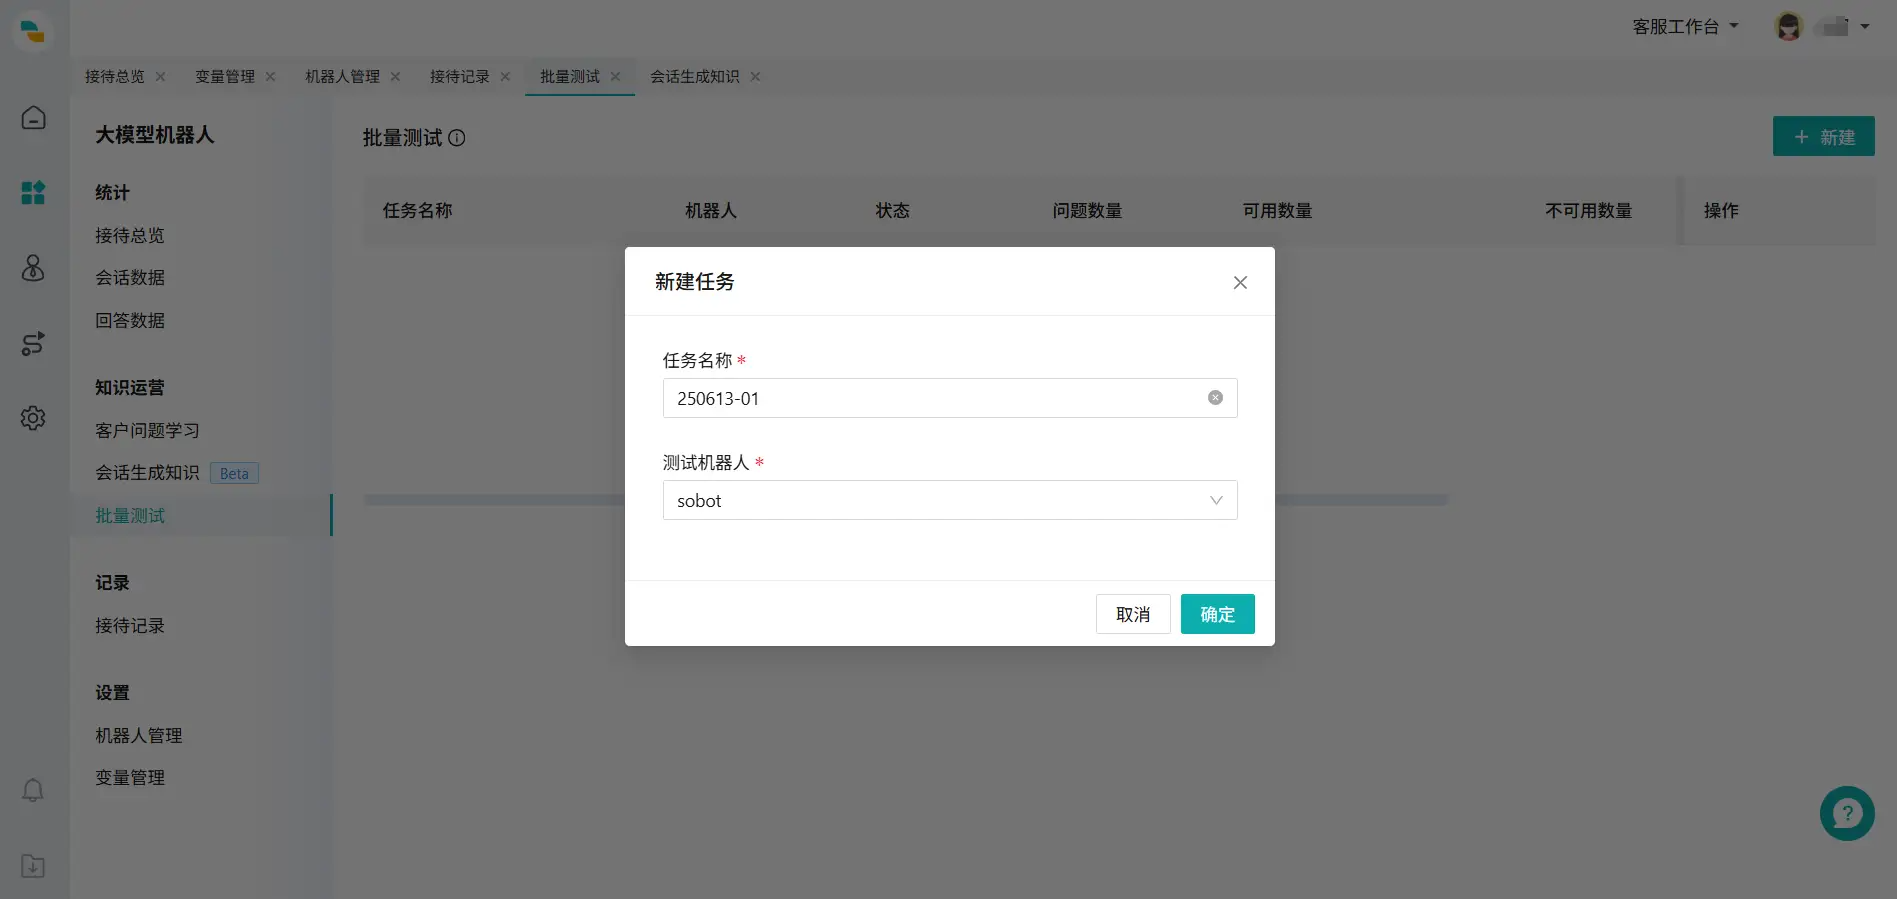1897x899 pixels.
Task: Expand the user account dropdown arrow
Action: click(1865, 27)
